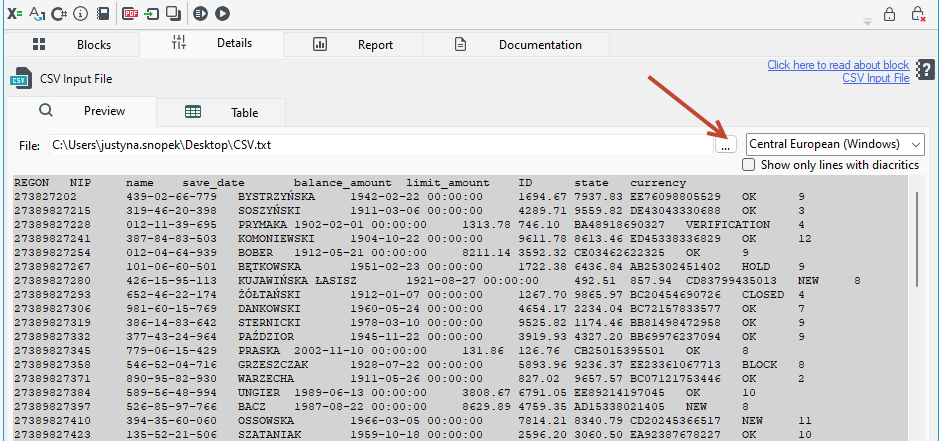This screenshot has height=441, width=939.
Task: Switch to the Blocks tab
Action: [x=72, y=44]
